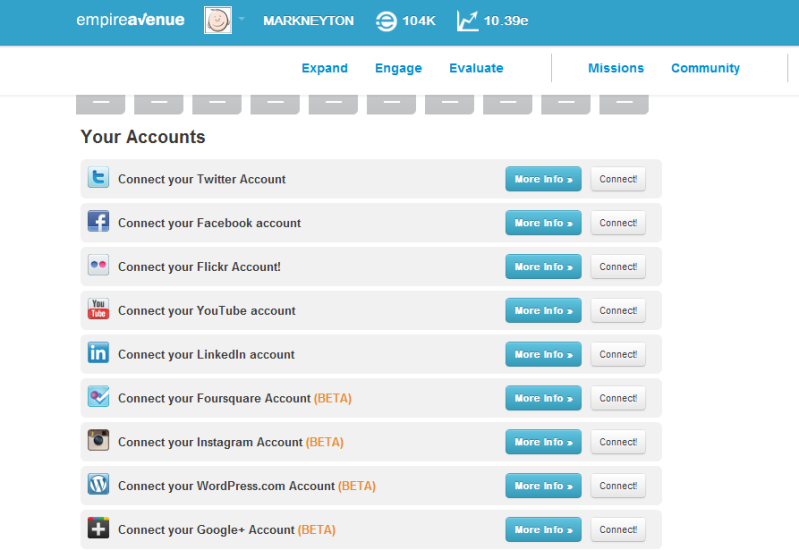Click Connect for Foursquare Account
The image size is (799, 550).
[618, 398]
